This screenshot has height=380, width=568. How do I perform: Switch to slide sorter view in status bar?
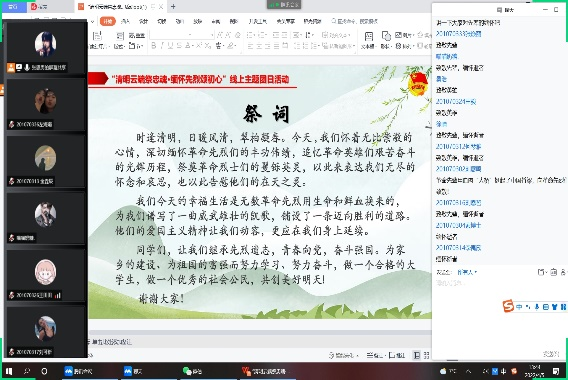tap(426, 355)
